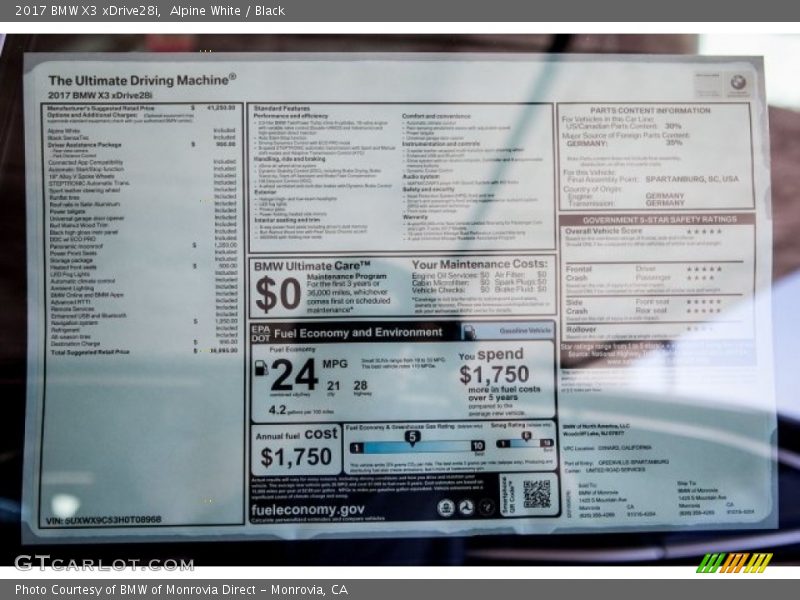Click the QR code on the fuel label
800x600 pixels.
point(537,494)
